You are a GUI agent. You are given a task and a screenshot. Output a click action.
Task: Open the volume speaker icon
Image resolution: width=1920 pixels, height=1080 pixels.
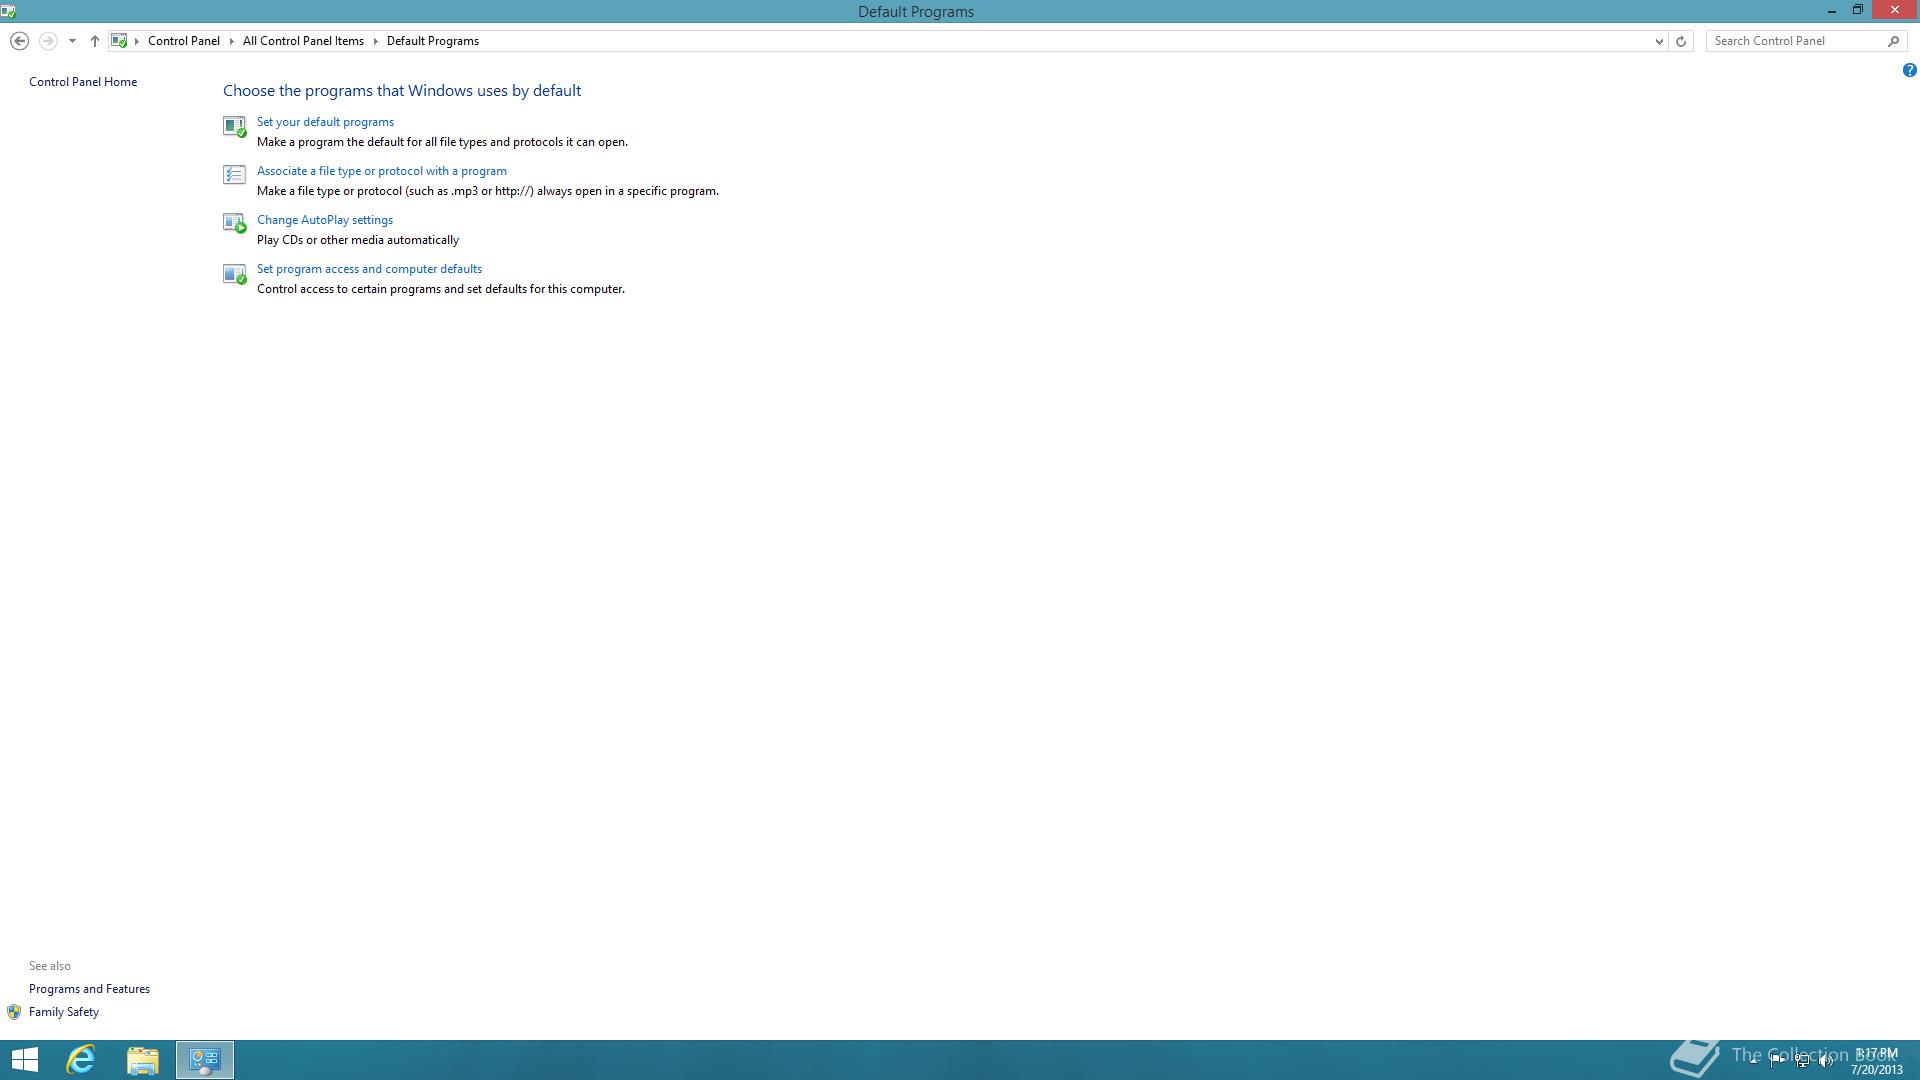[x=1826, y=1061]
